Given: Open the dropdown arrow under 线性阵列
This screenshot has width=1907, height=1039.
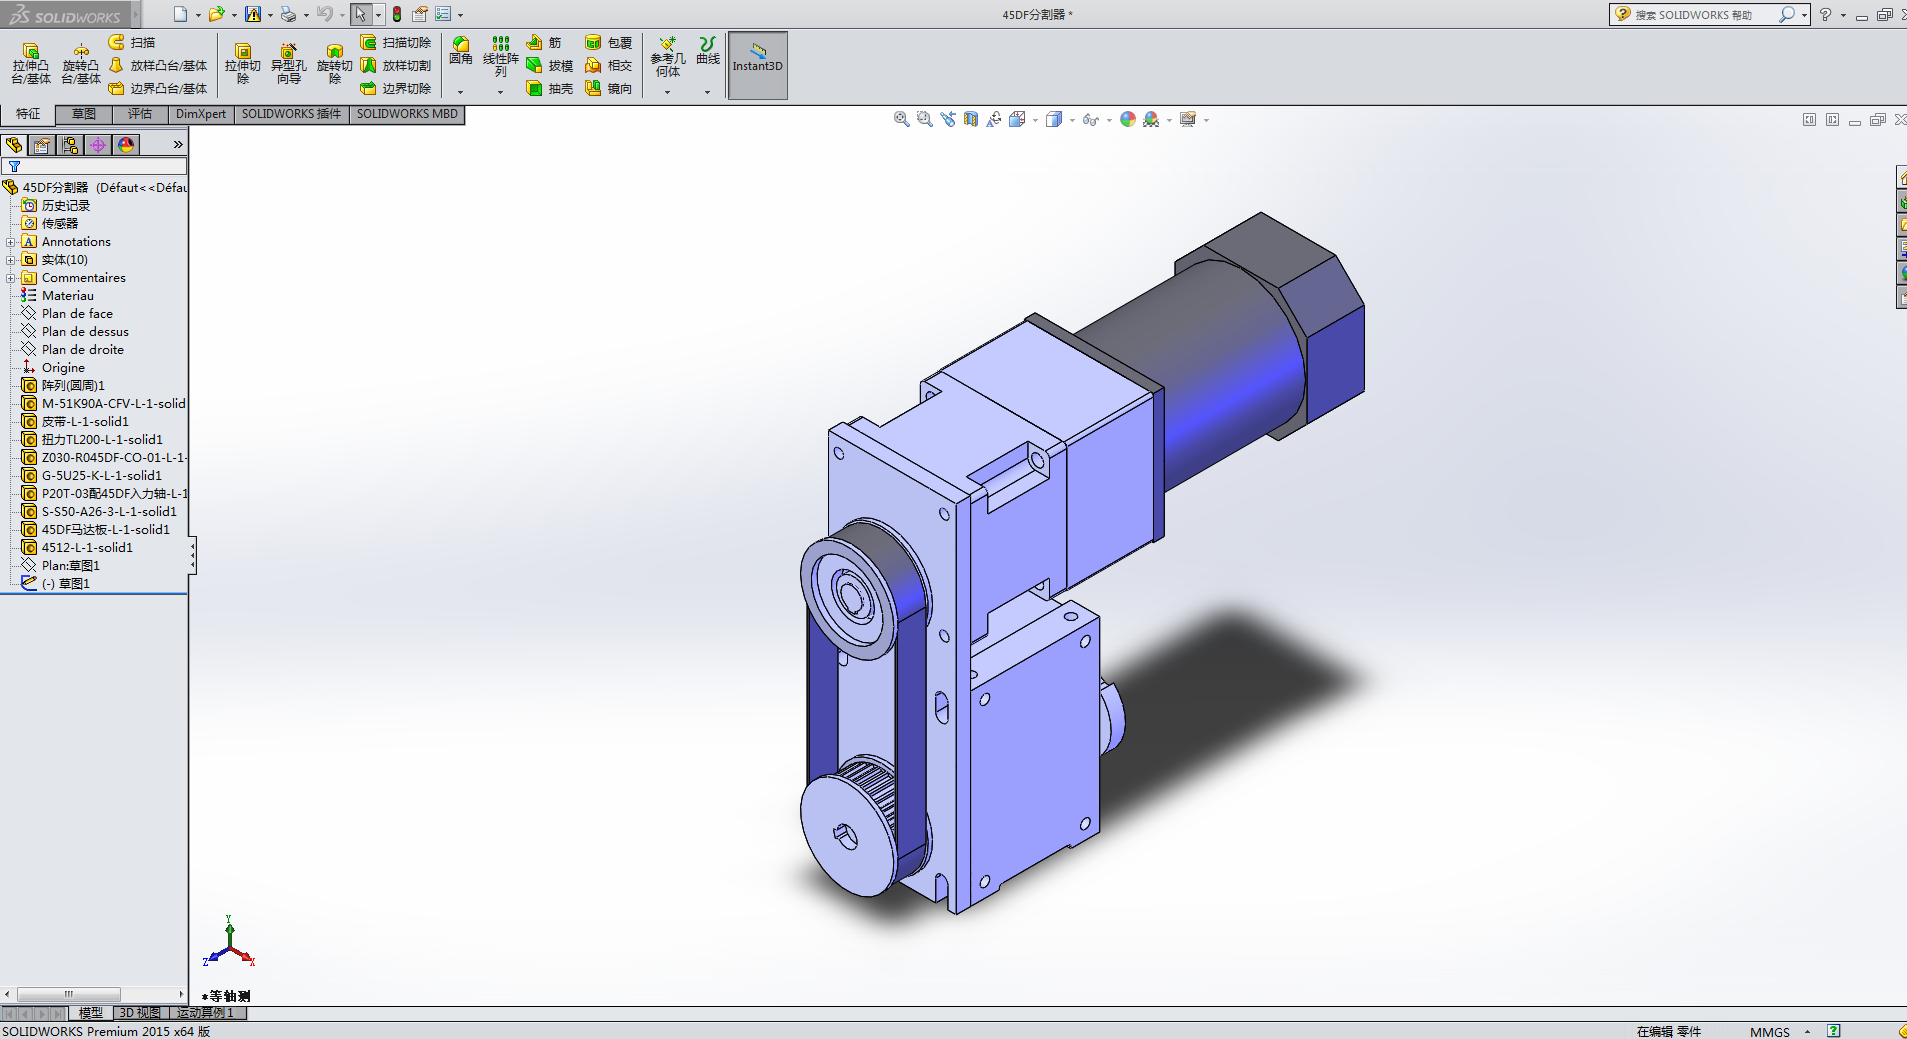Looking at the screenshot, I should (x=501, y=92).
